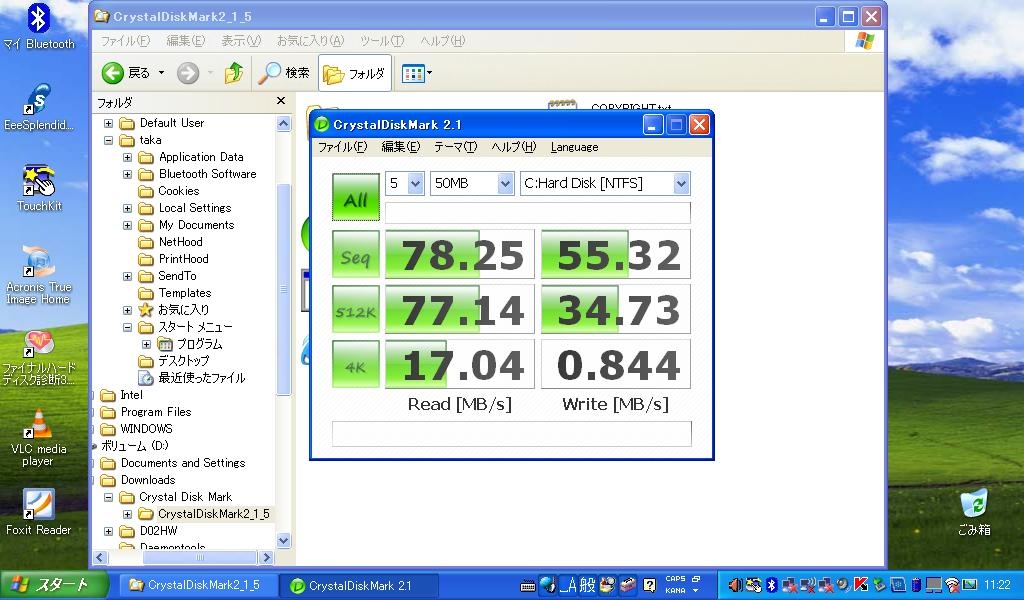This screenshot has height=600, width=1024.
Task: Click the Explorer back arrow icon
Action: click(113, 73)
